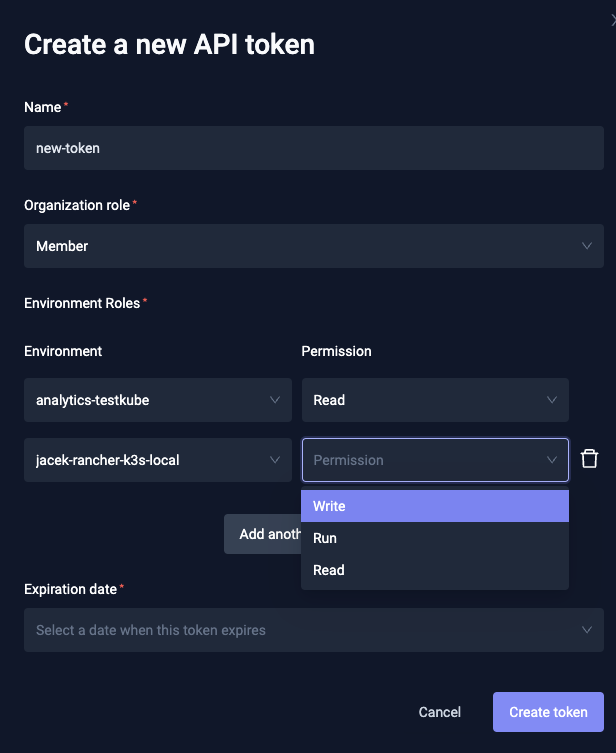Open the jacek-rancher-k3s-local environment selector
This screenshot has width=616, height=753.
tap(150, 460)
